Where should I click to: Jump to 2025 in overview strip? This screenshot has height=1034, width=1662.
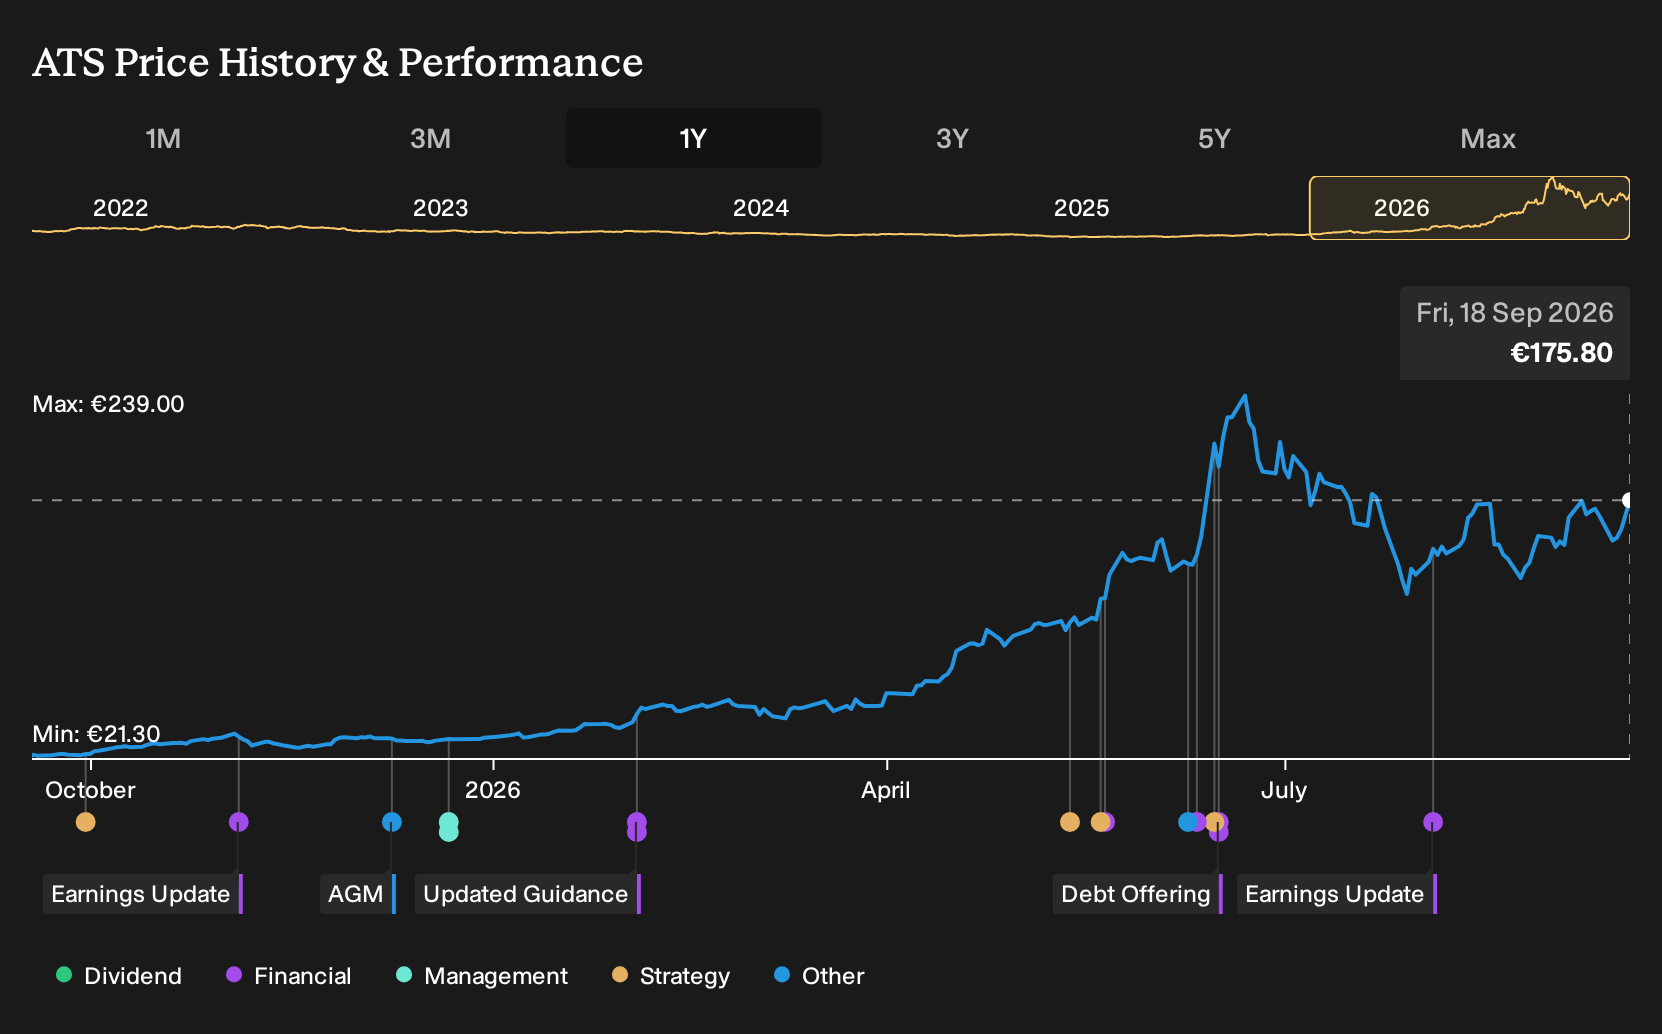(x=1082, y=208)
